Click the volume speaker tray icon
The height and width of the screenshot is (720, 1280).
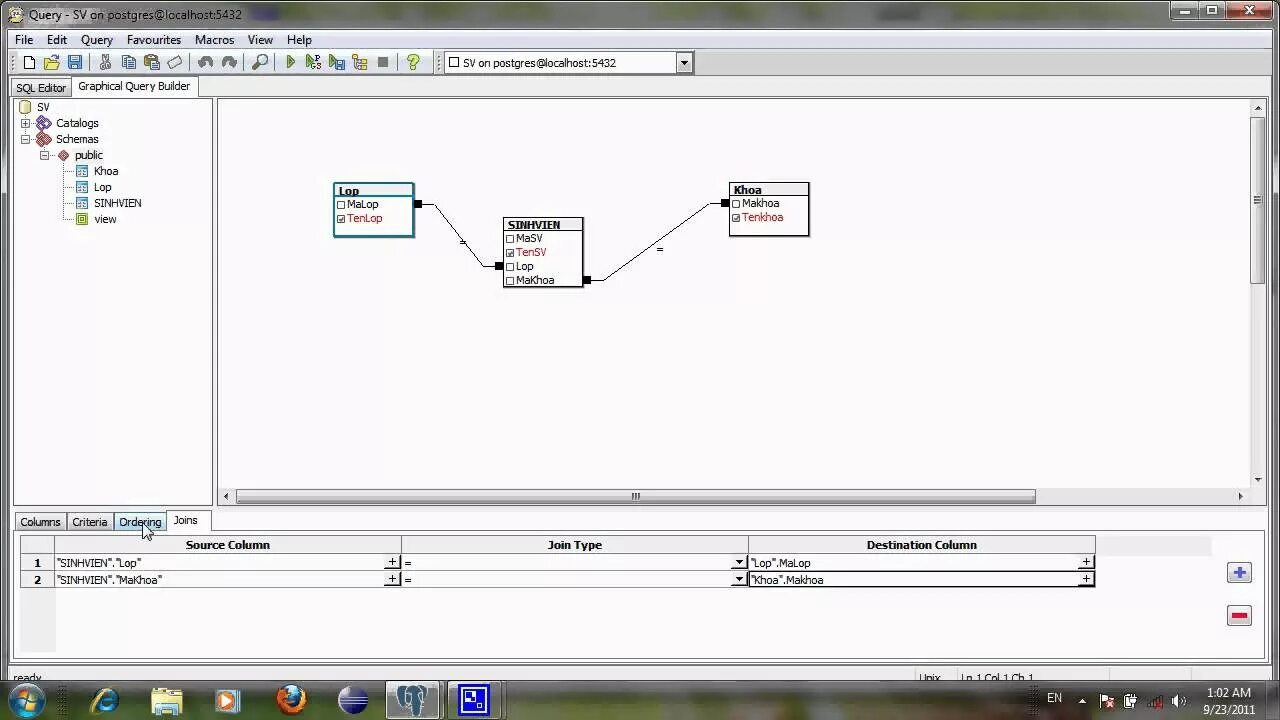[1178, 701]
